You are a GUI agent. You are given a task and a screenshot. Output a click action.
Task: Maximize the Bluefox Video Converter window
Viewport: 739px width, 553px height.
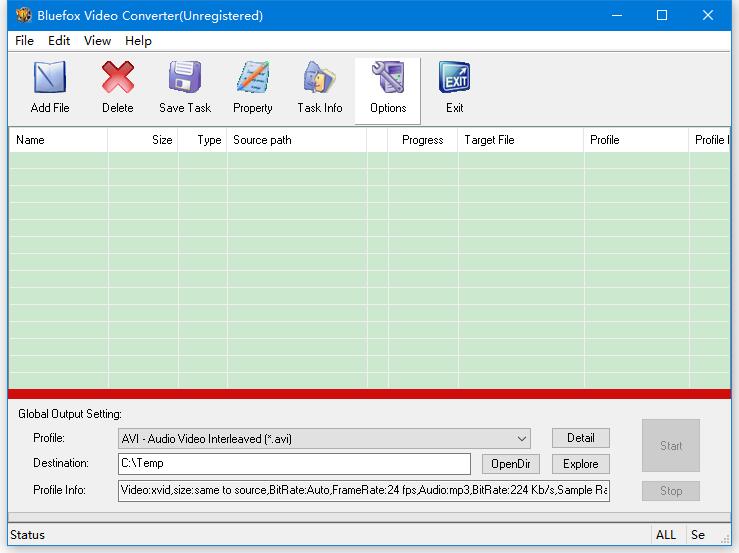tap(662, 16)
